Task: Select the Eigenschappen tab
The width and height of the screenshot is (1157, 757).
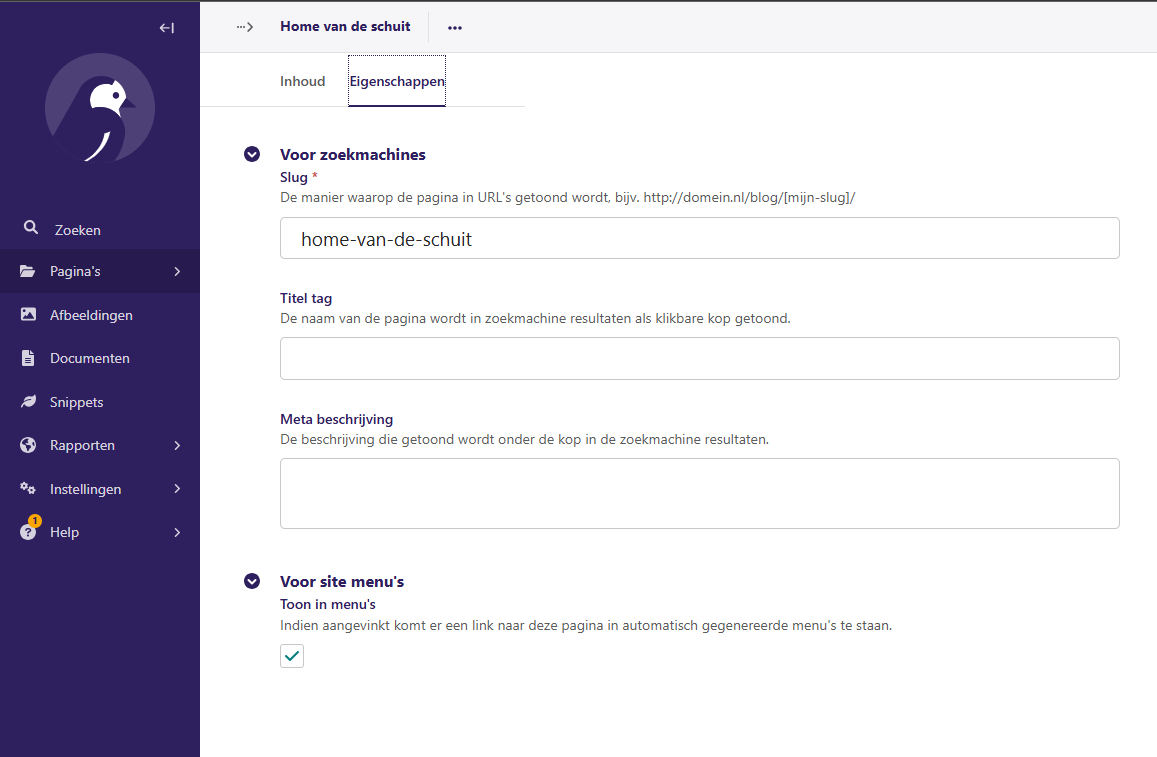Action: [396, 80]
